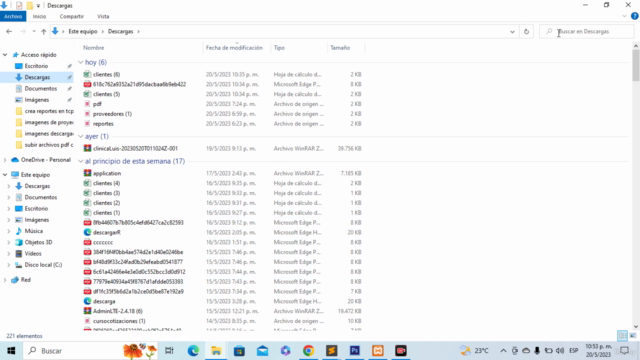Image resolution: width=640 pixels, height=360 pixels.
Task: Open Task View on the taskbar
Action: coord(169,351)
